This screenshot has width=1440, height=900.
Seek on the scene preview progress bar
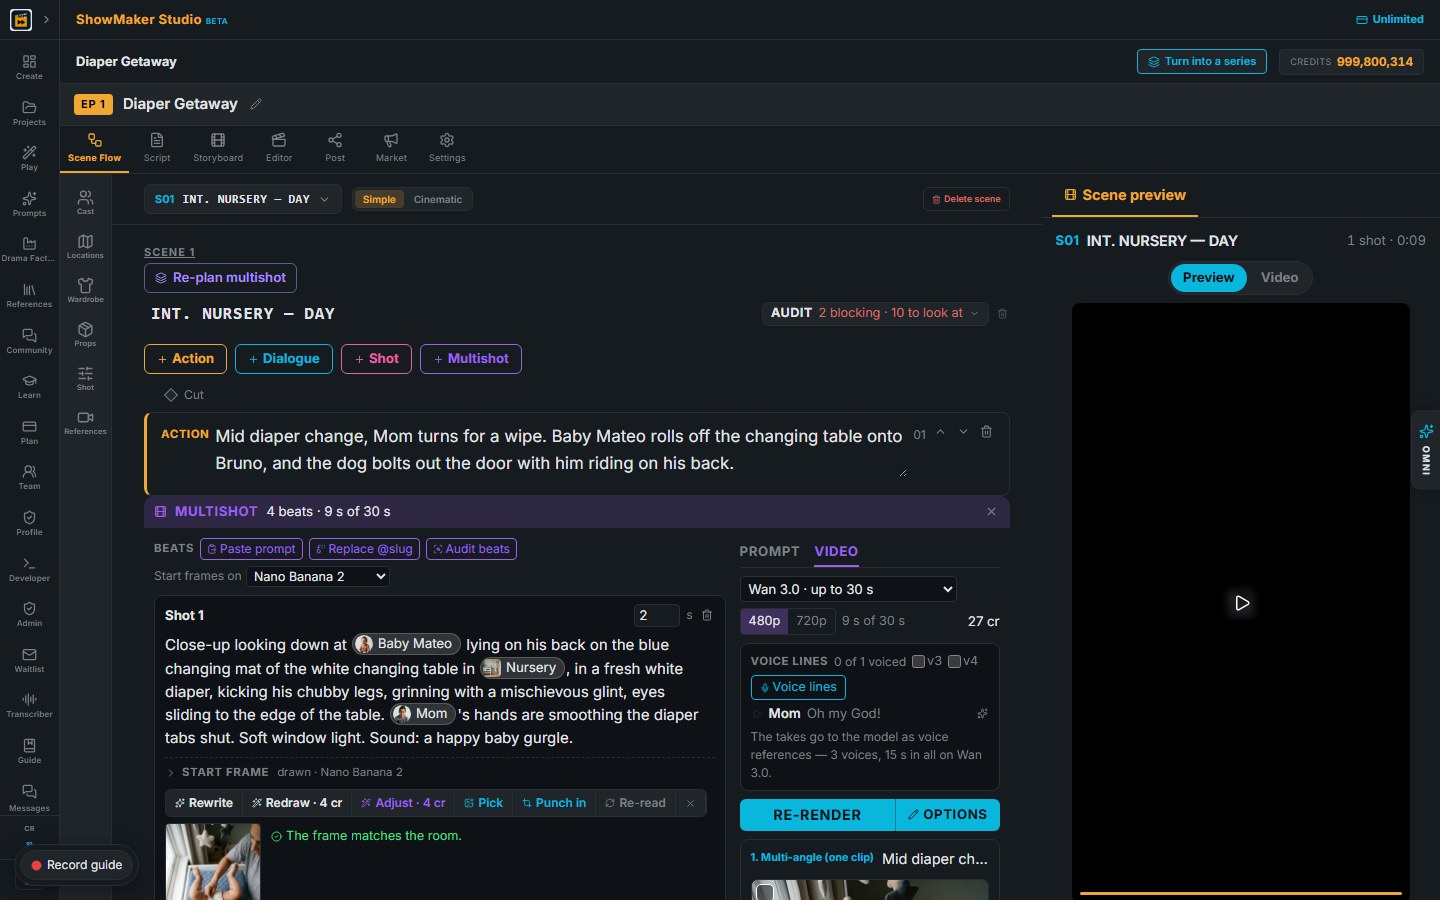tap(1241, 893)
